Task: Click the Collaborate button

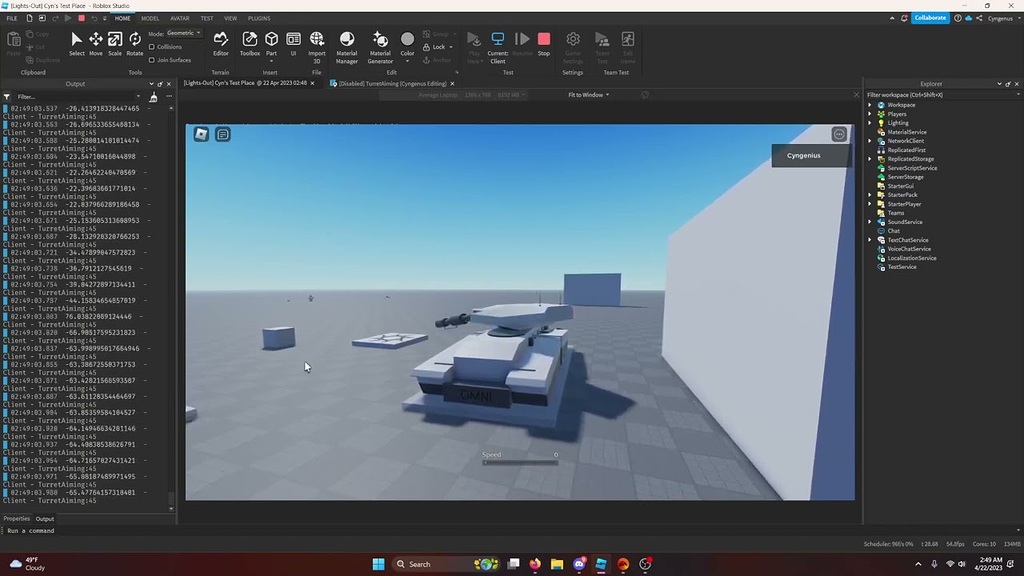Action: (x=929, y=17)
